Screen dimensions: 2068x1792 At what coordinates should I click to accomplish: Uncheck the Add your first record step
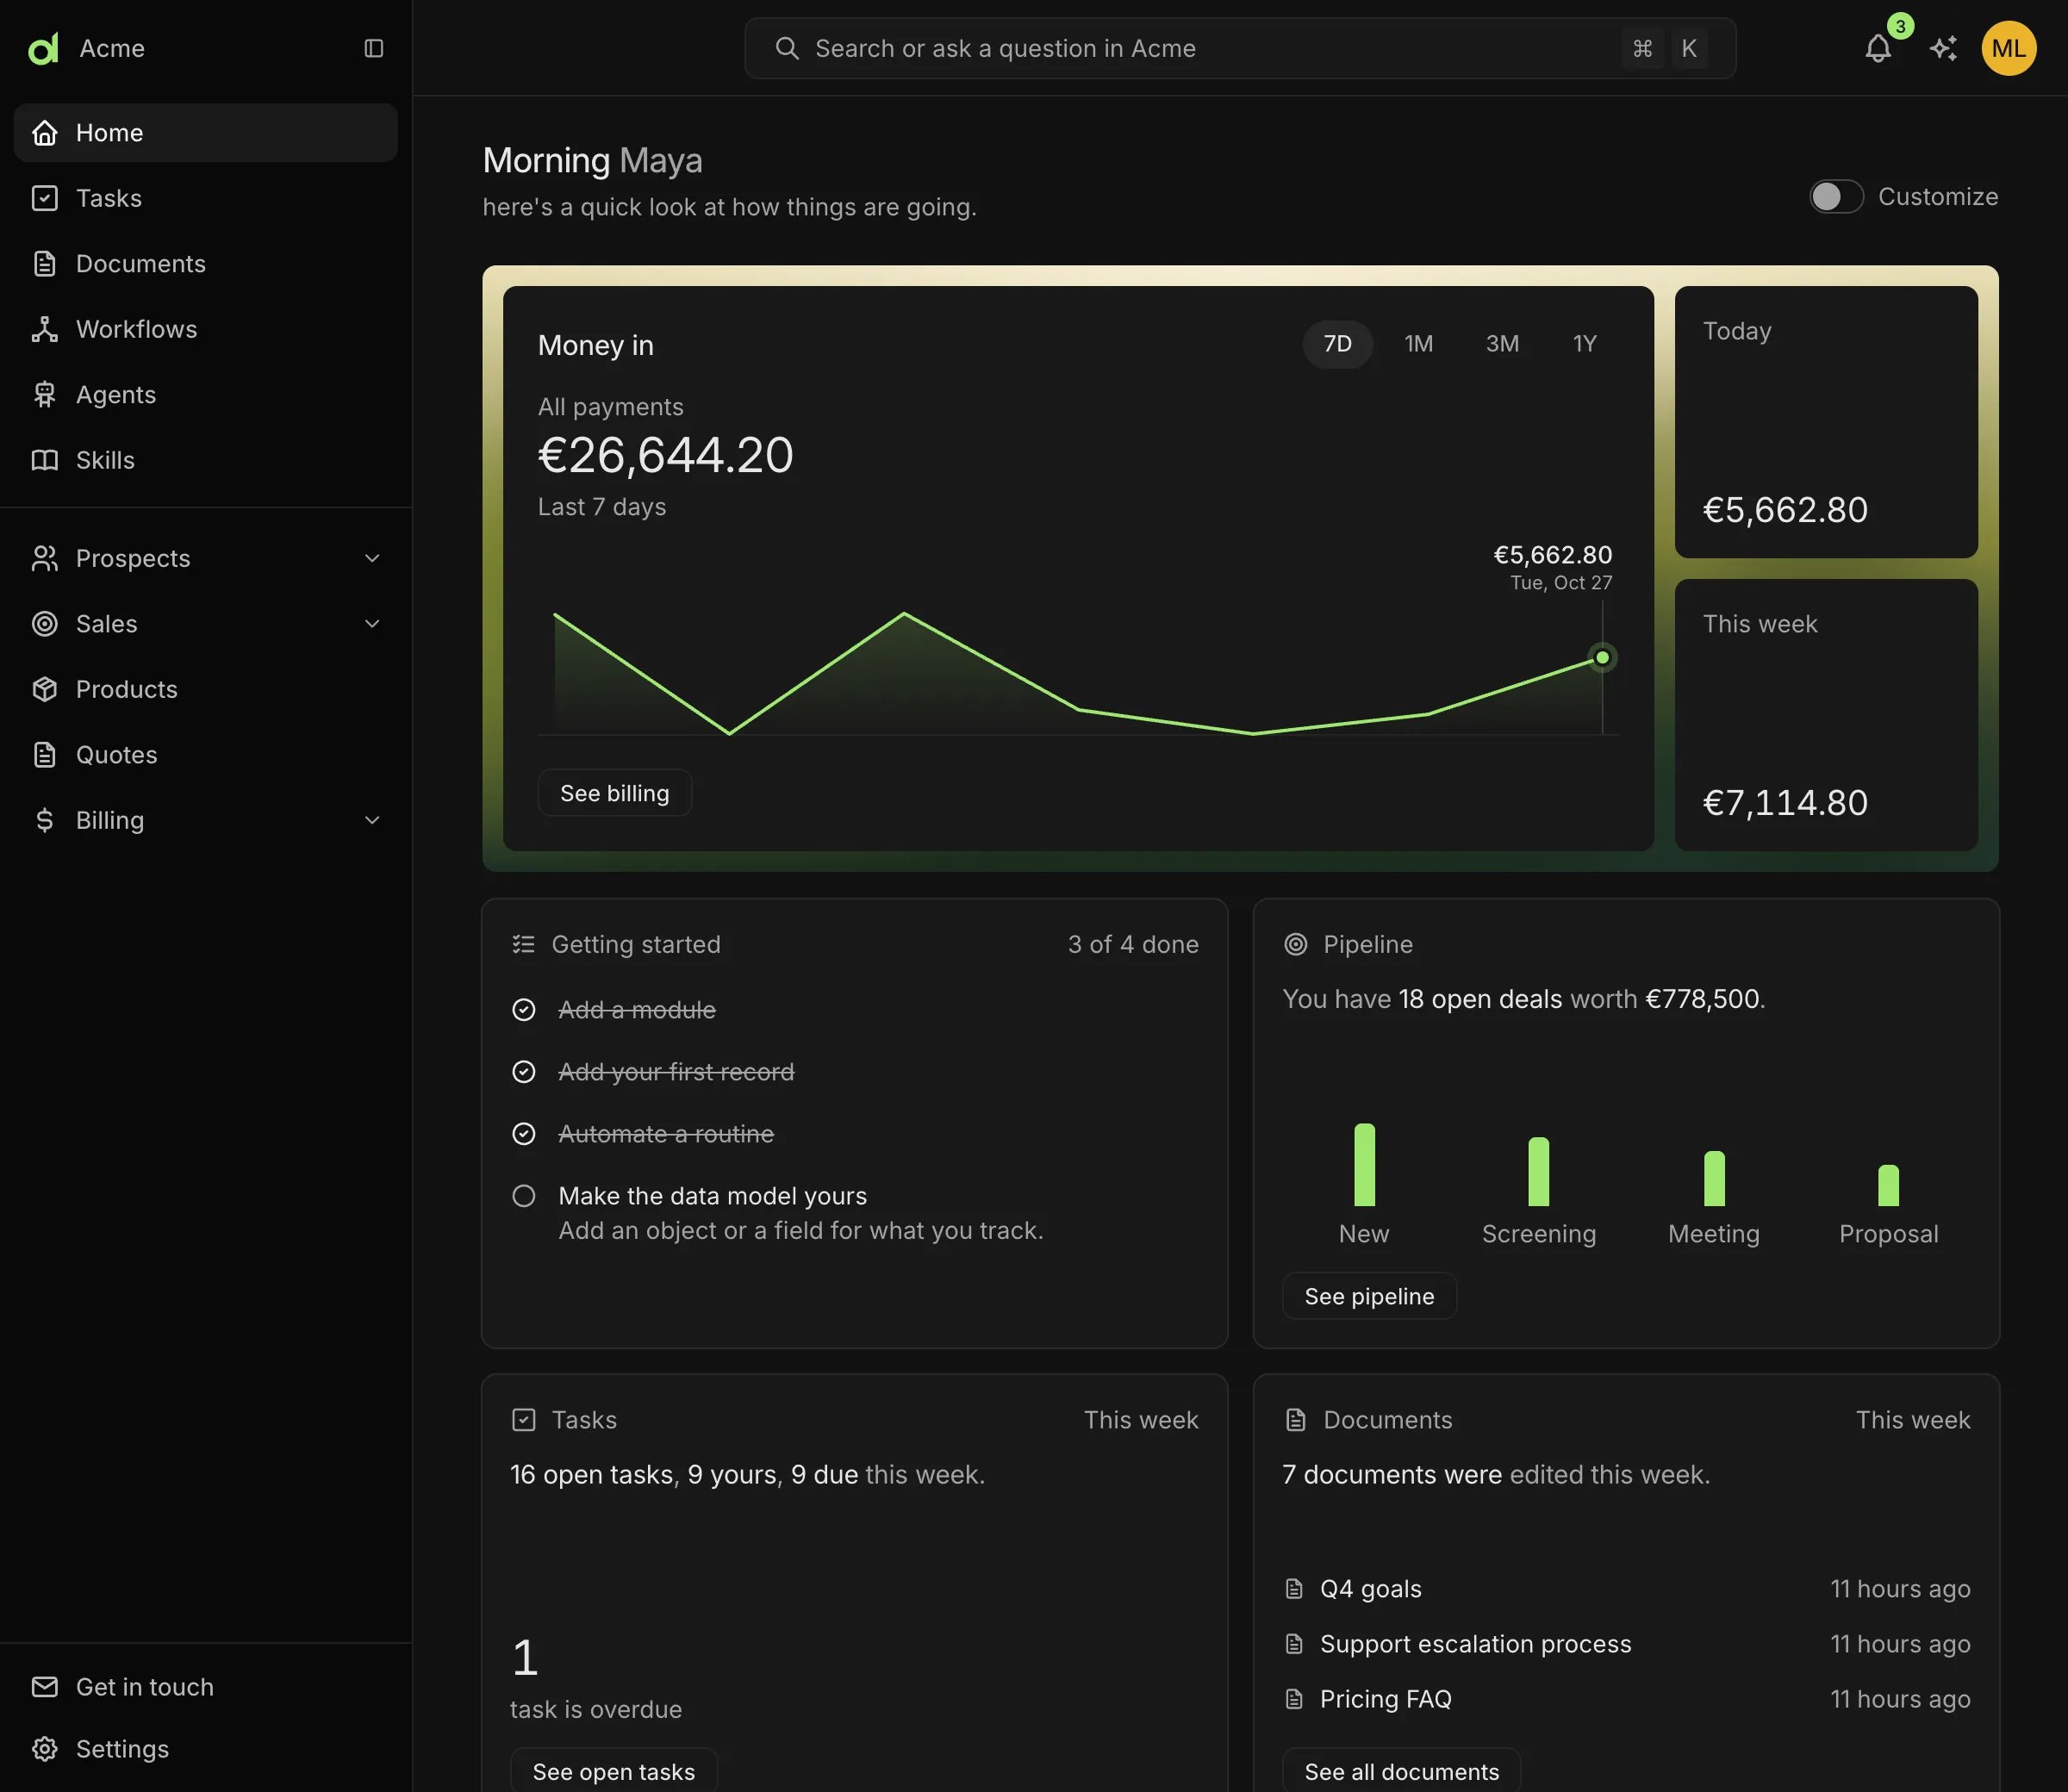tap(524, 1072)
